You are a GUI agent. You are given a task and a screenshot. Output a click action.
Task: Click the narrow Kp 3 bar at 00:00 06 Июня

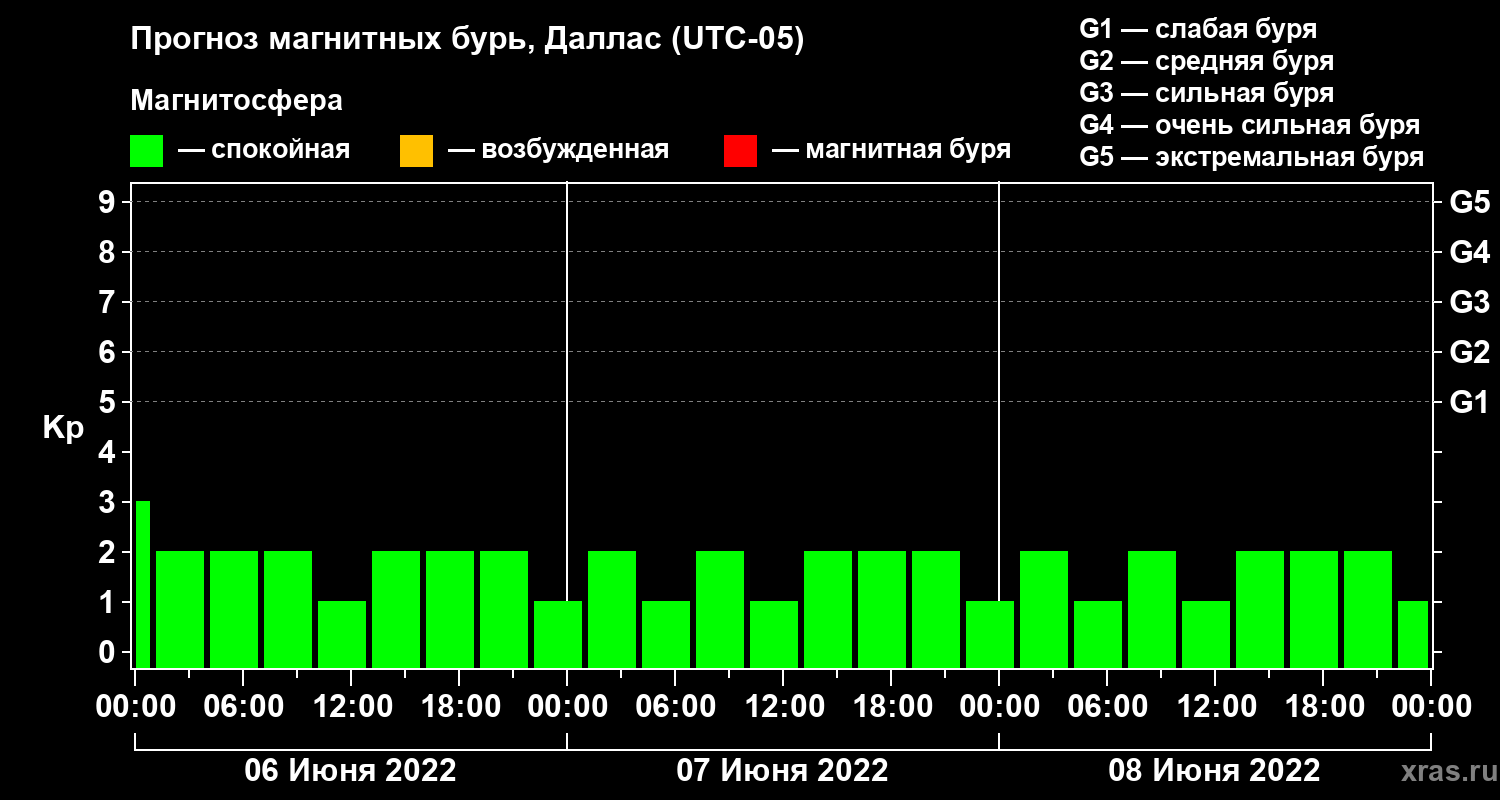point(143,584)
